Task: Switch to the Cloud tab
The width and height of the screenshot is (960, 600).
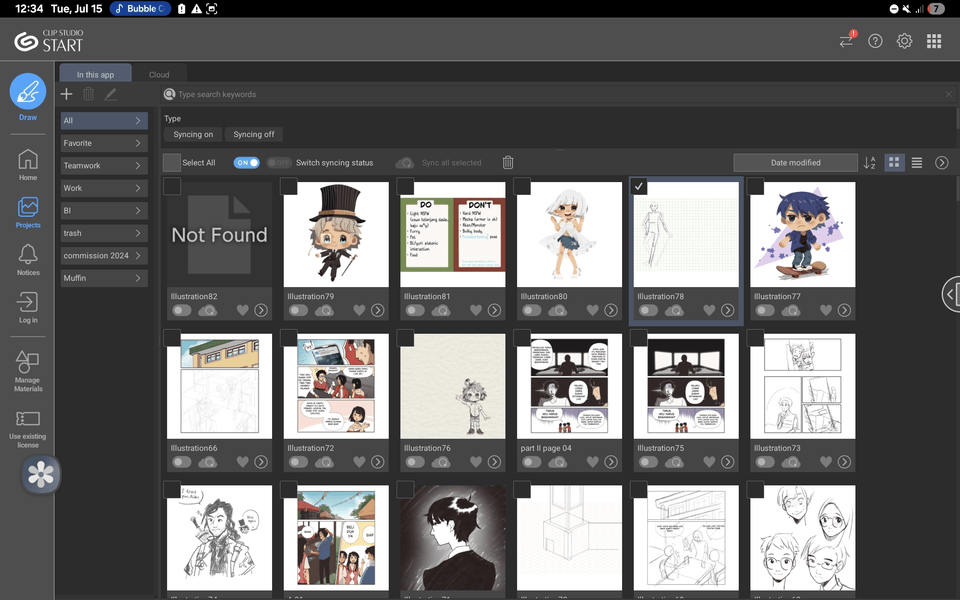Action: [x=159, y=74]
